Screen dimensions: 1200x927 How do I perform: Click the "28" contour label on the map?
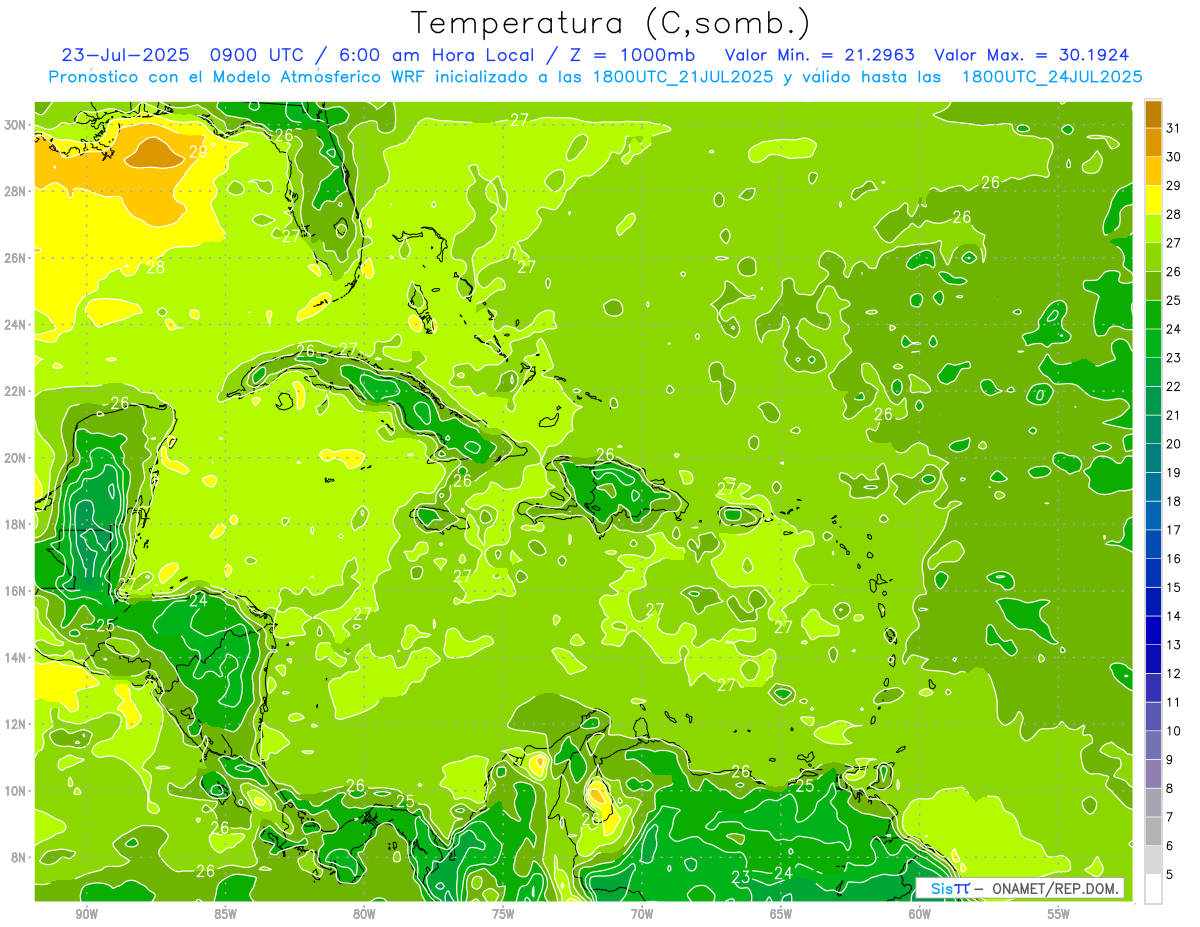155,267
